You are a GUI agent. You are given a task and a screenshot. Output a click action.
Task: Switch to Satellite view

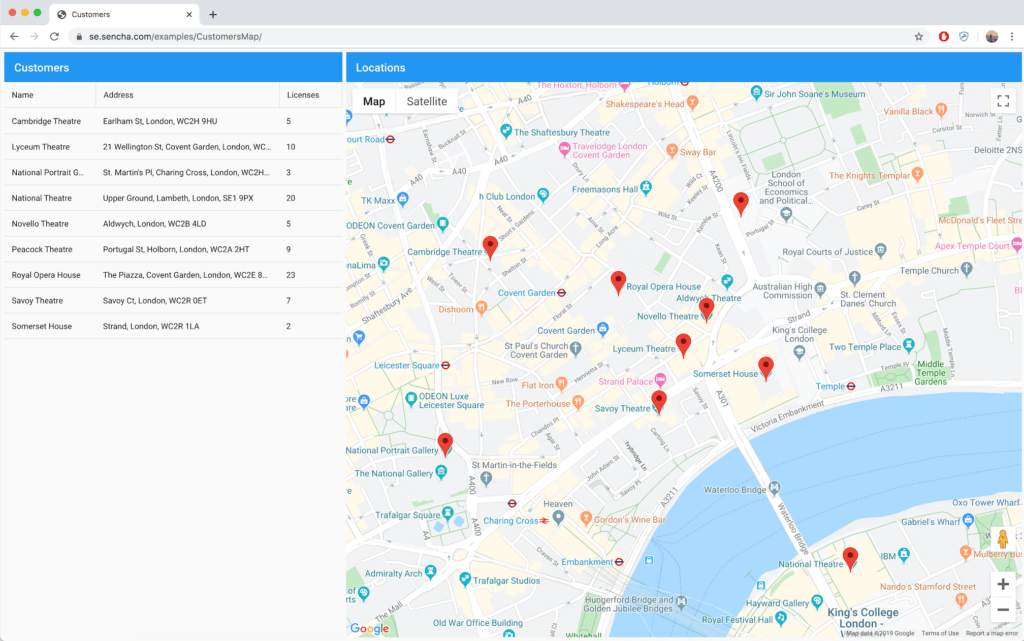428,101
